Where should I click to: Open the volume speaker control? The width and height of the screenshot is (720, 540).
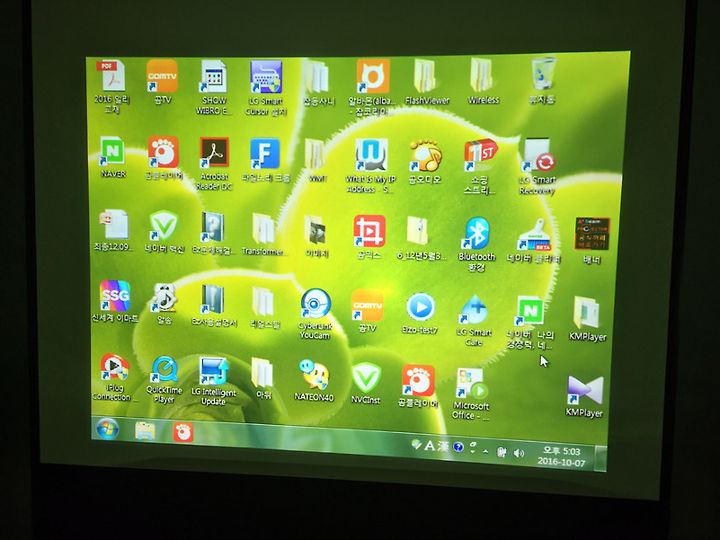click(519, 453)
